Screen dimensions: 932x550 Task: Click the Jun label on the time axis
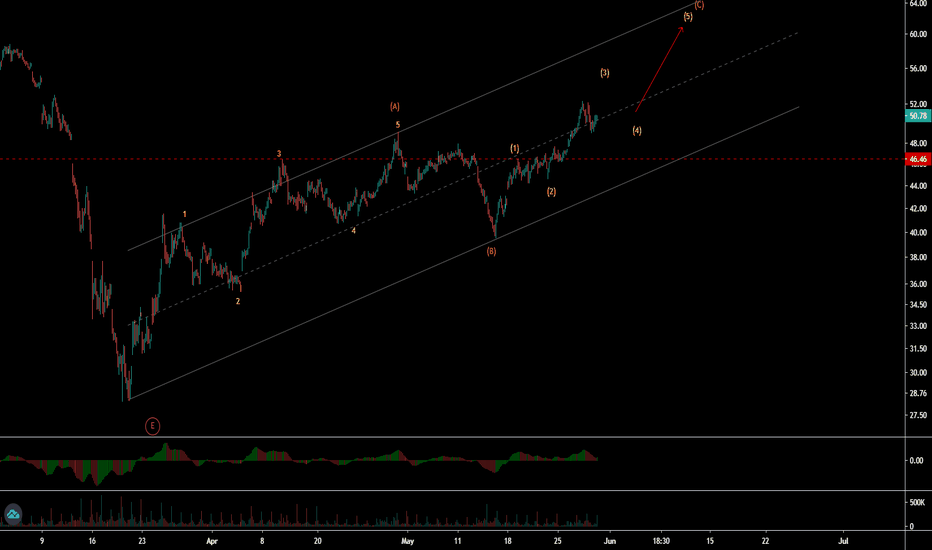(x=610, y=541)
